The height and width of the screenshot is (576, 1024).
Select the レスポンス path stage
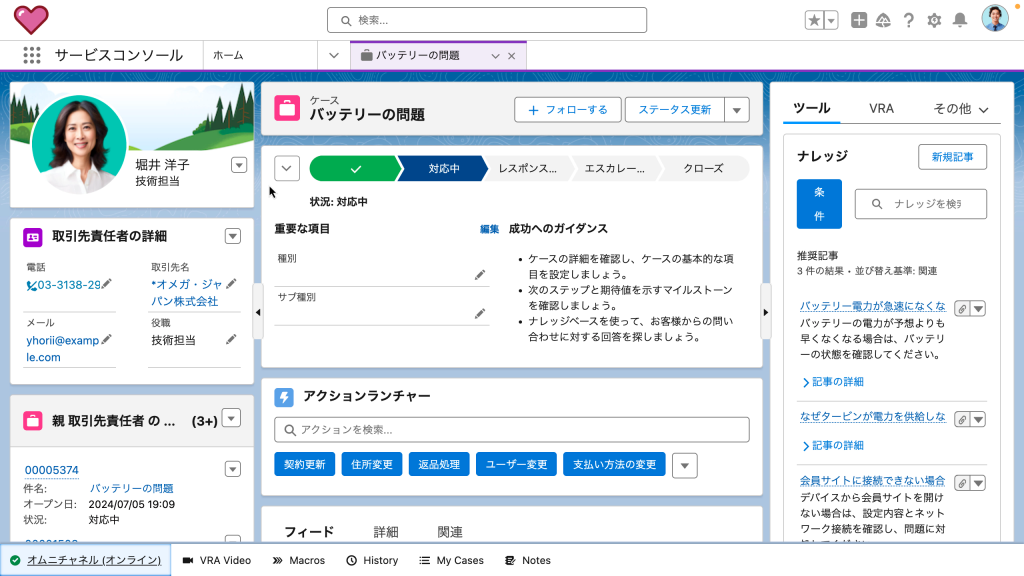(x=528, y=168)
